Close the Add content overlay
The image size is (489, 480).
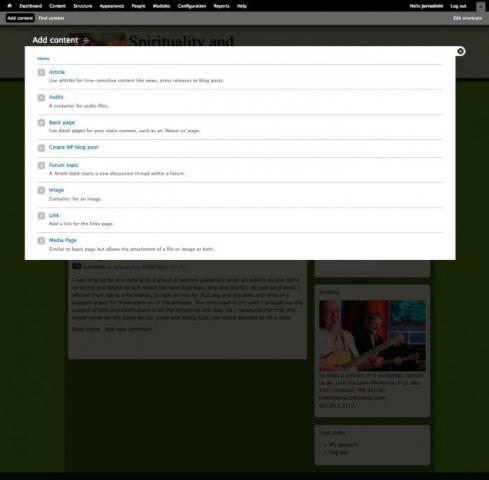click(x=460, y=51)
